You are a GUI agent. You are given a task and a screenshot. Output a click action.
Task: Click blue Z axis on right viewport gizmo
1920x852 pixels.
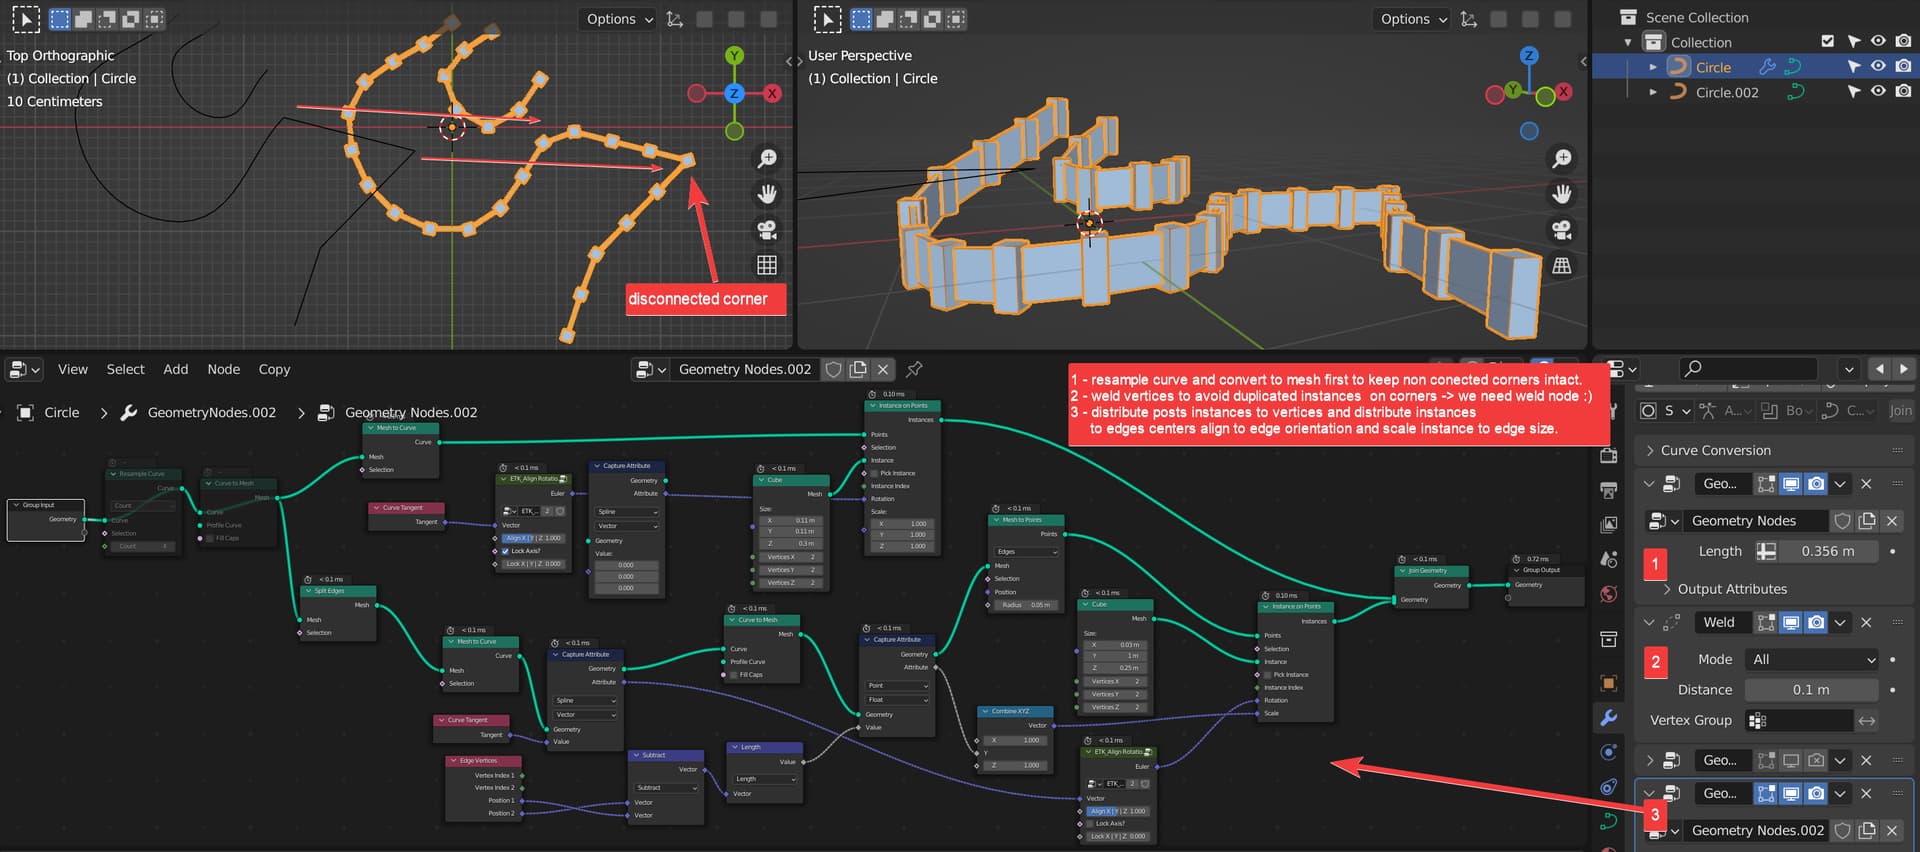pyautogui.click(x=1529, y=56)
